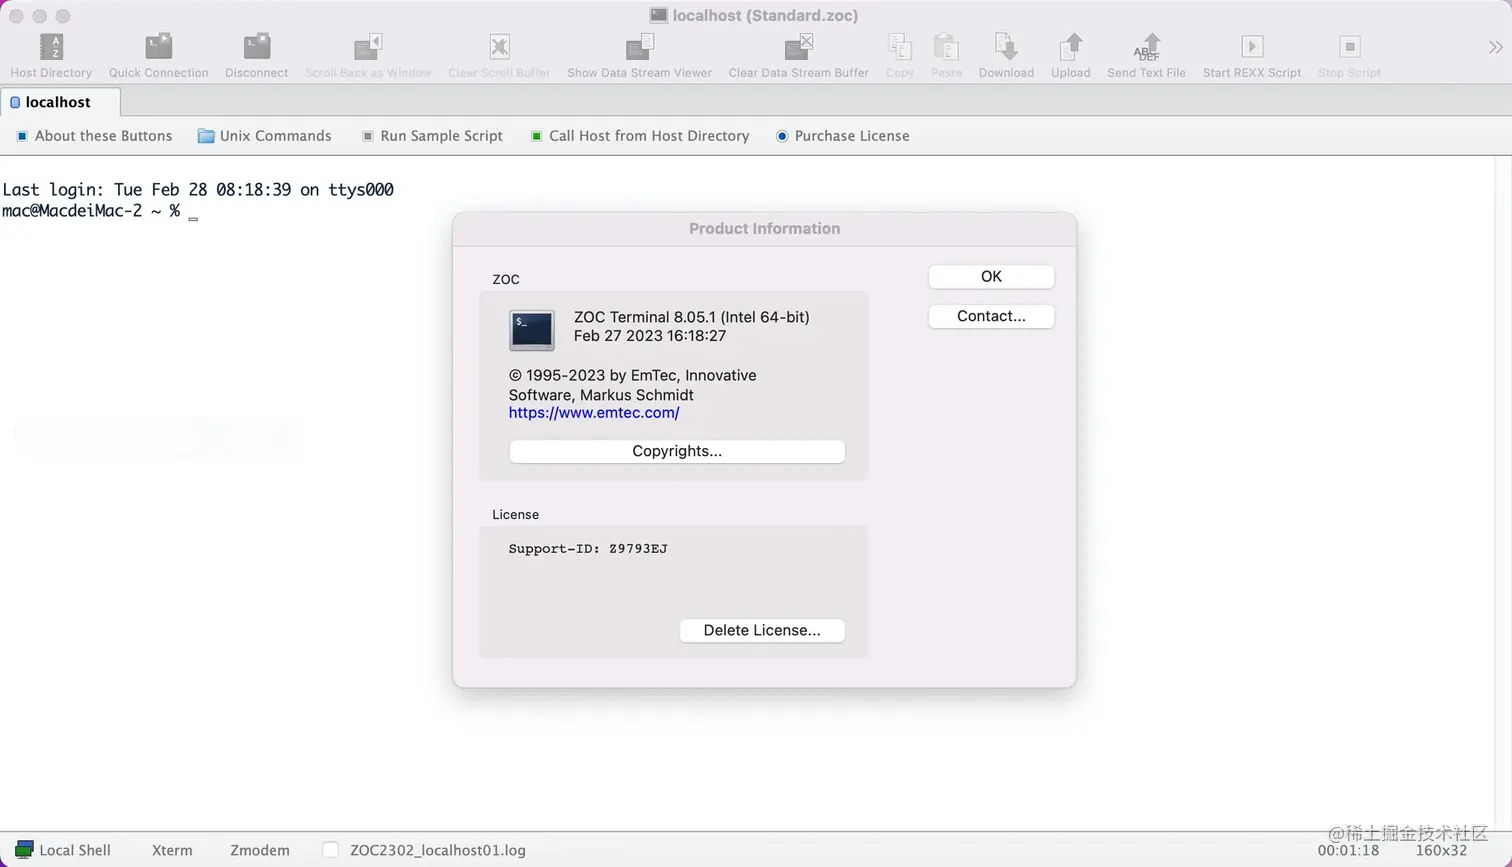
Task: Click the Last login line in the terminal
Action: point(198,190)
